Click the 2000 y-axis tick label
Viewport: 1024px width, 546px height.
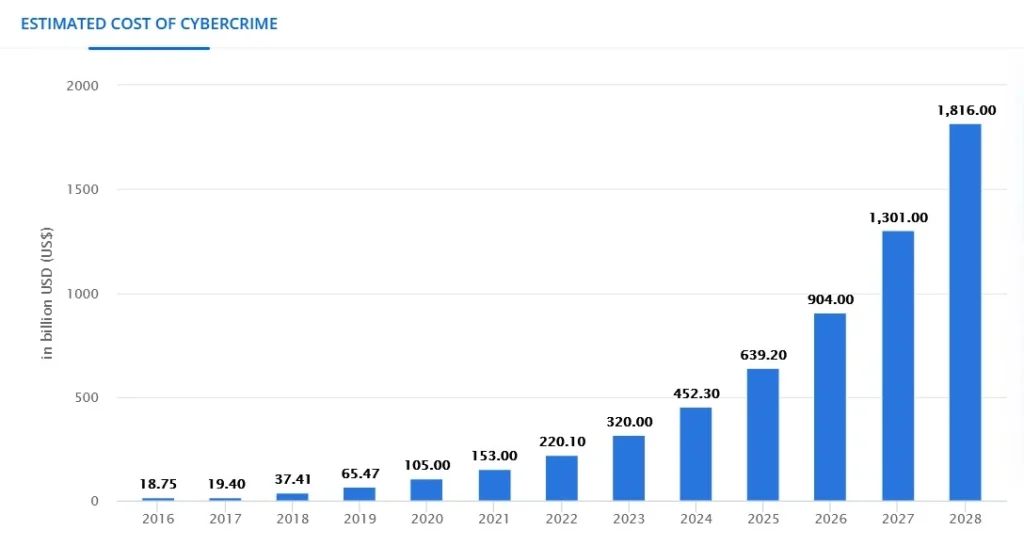pyautogui.click(x=83, y=86)
